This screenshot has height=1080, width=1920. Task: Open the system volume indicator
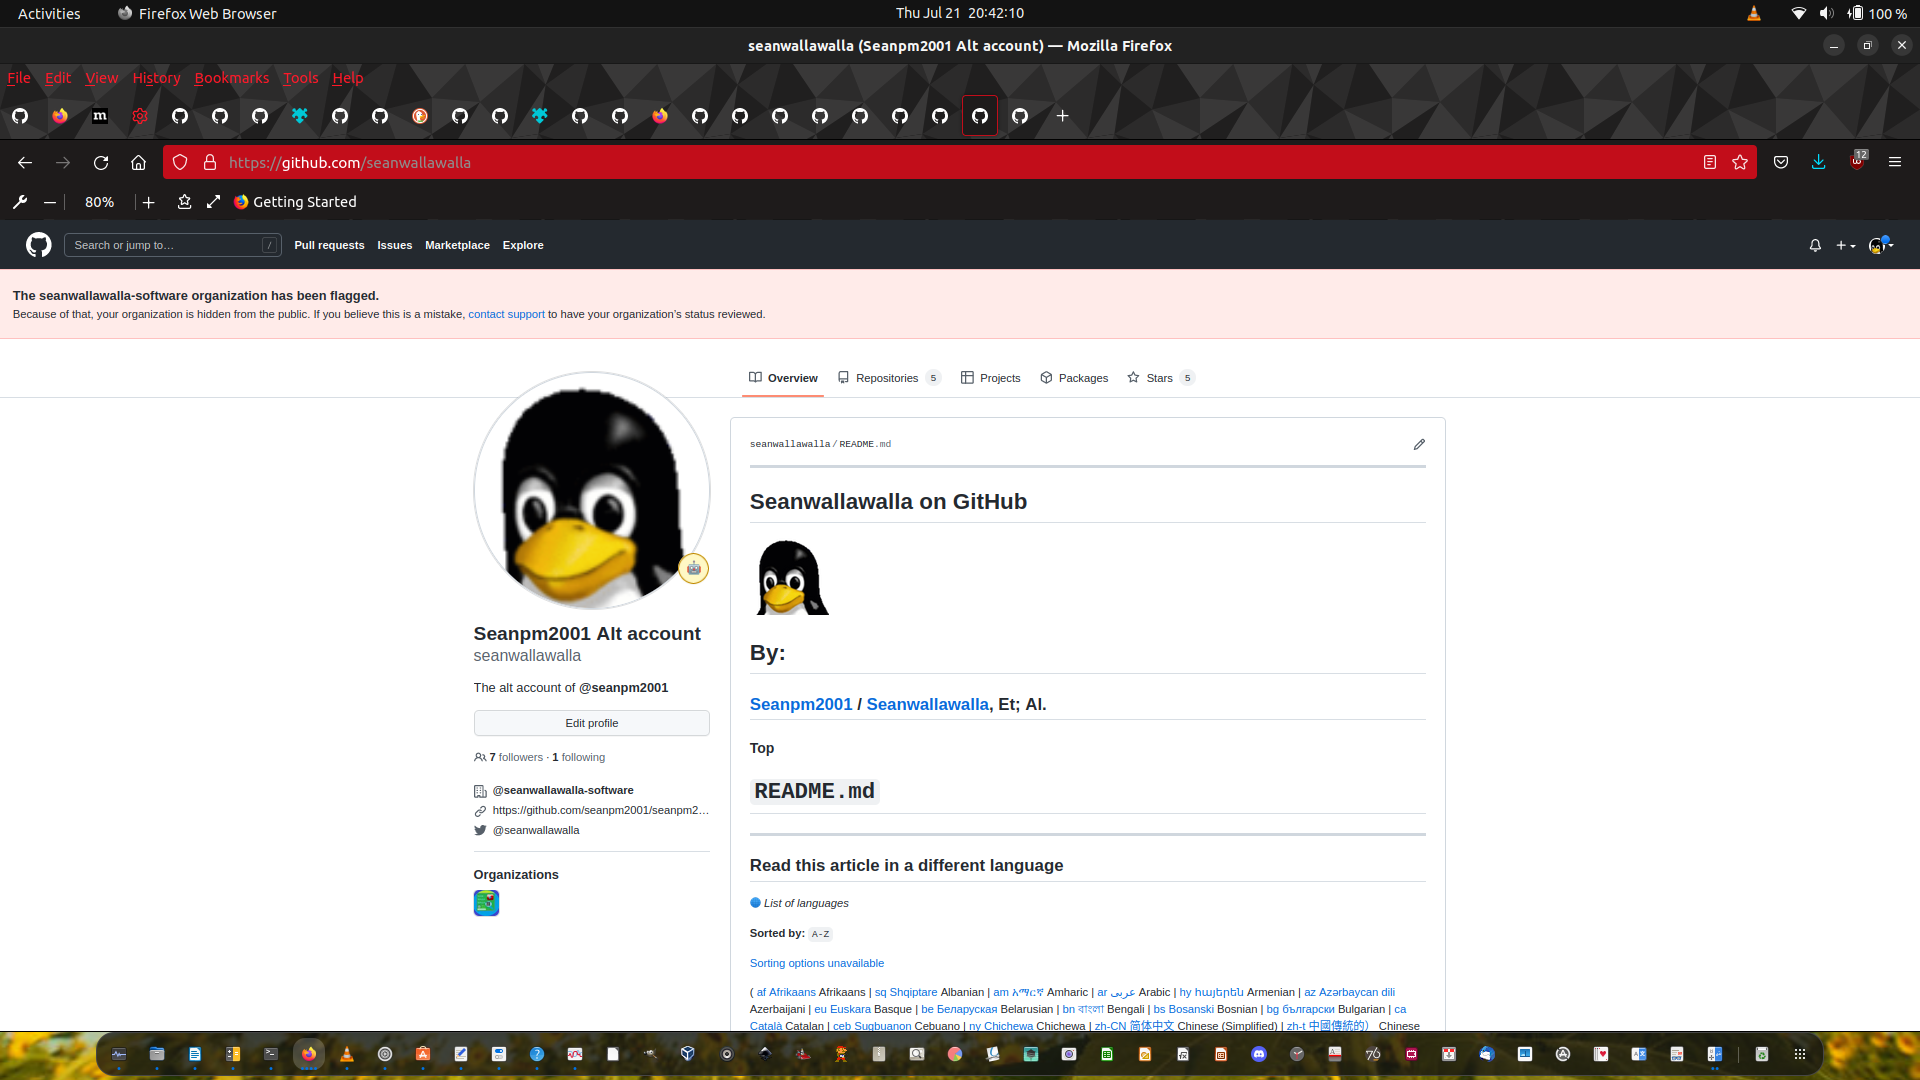(1826, 13)
